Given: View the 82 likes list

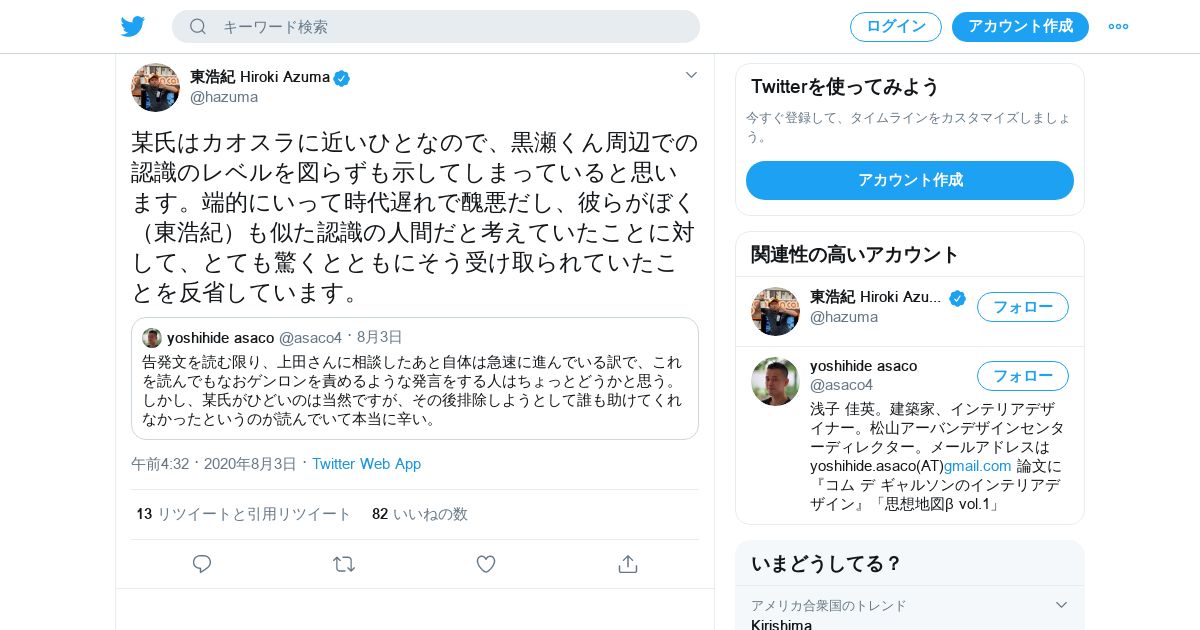Looking at the screenshot, I should tap(419, 514).
